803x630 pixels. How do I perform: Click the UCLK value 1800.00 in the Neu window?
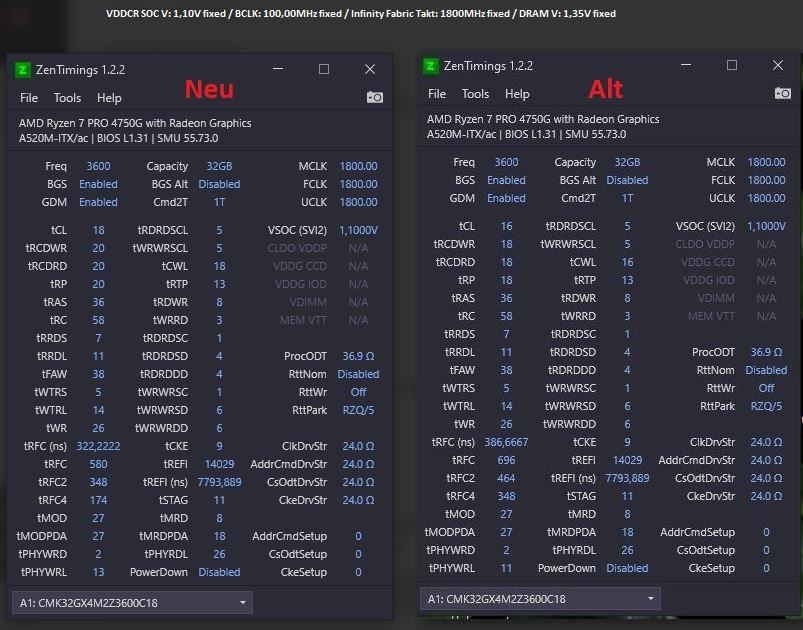(358, 202)
